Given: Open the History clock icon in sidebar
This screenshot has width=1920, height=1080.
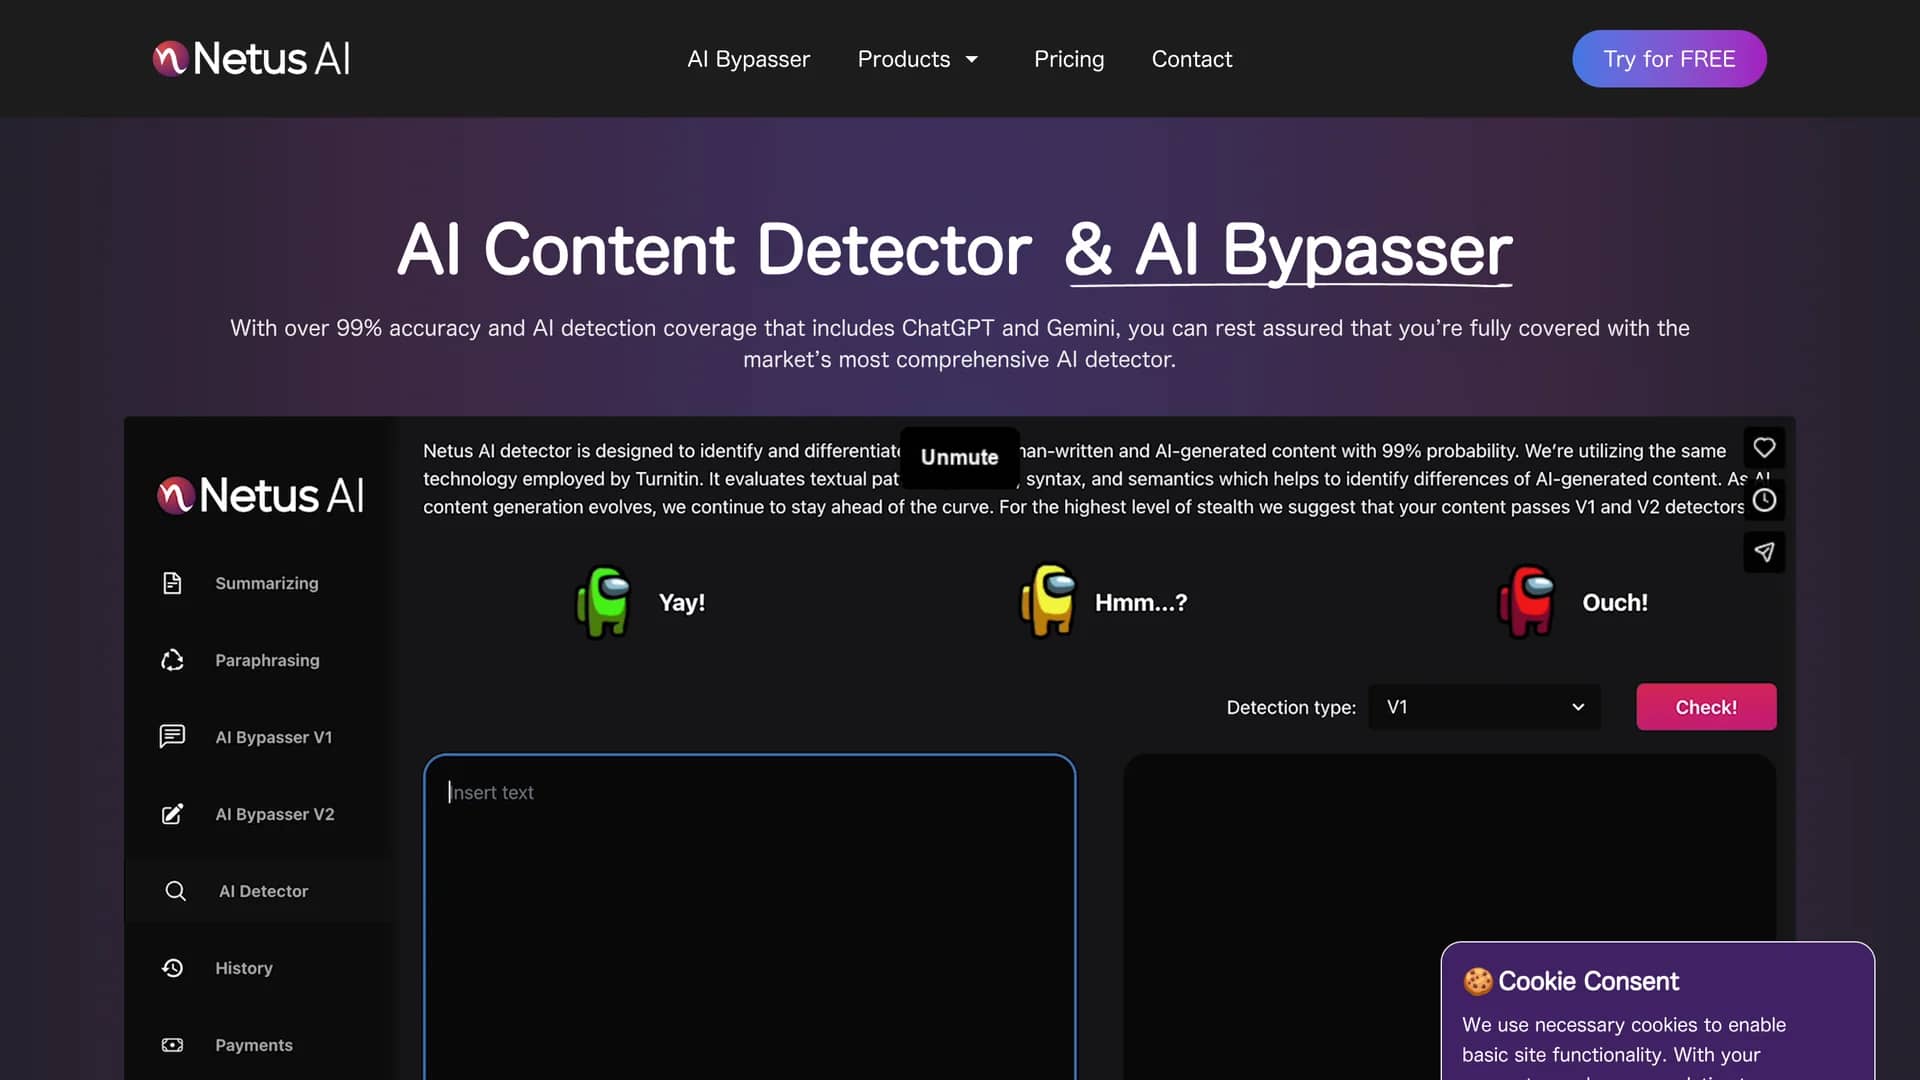Looking at the screenshot, I should click(x=172, y=968).
